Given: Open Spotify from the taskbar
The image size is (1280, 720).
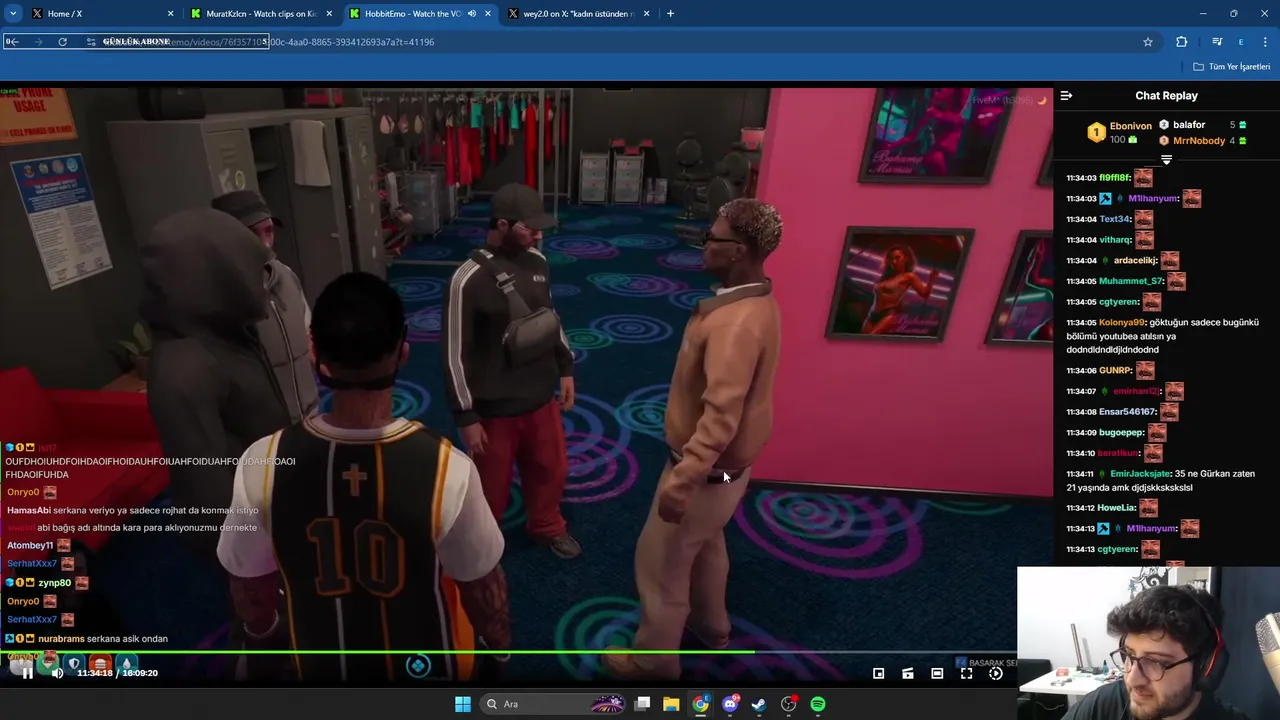Looking at the screenshot, I should (x=818, y=704).
